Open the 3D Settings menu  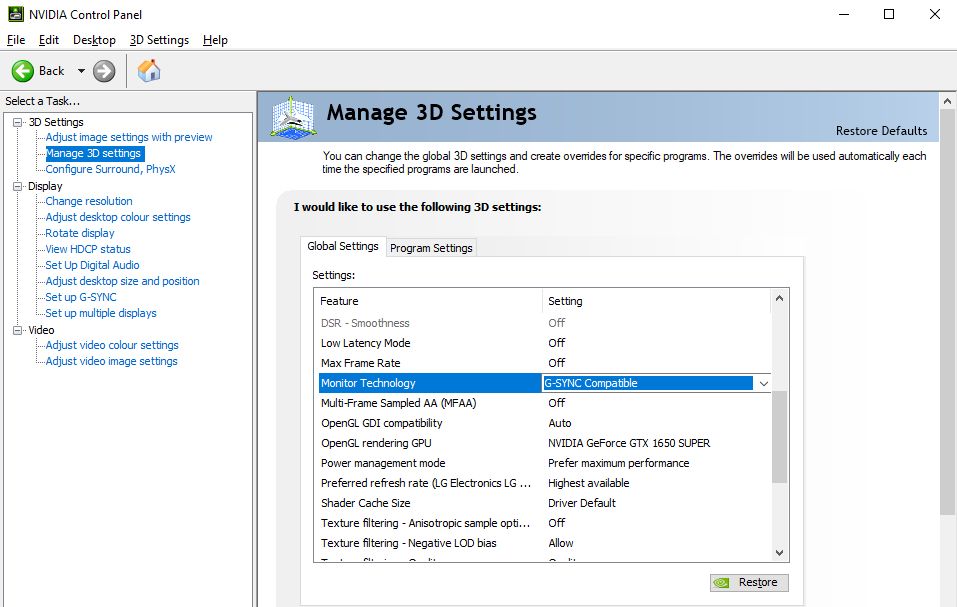coord(159,40)
